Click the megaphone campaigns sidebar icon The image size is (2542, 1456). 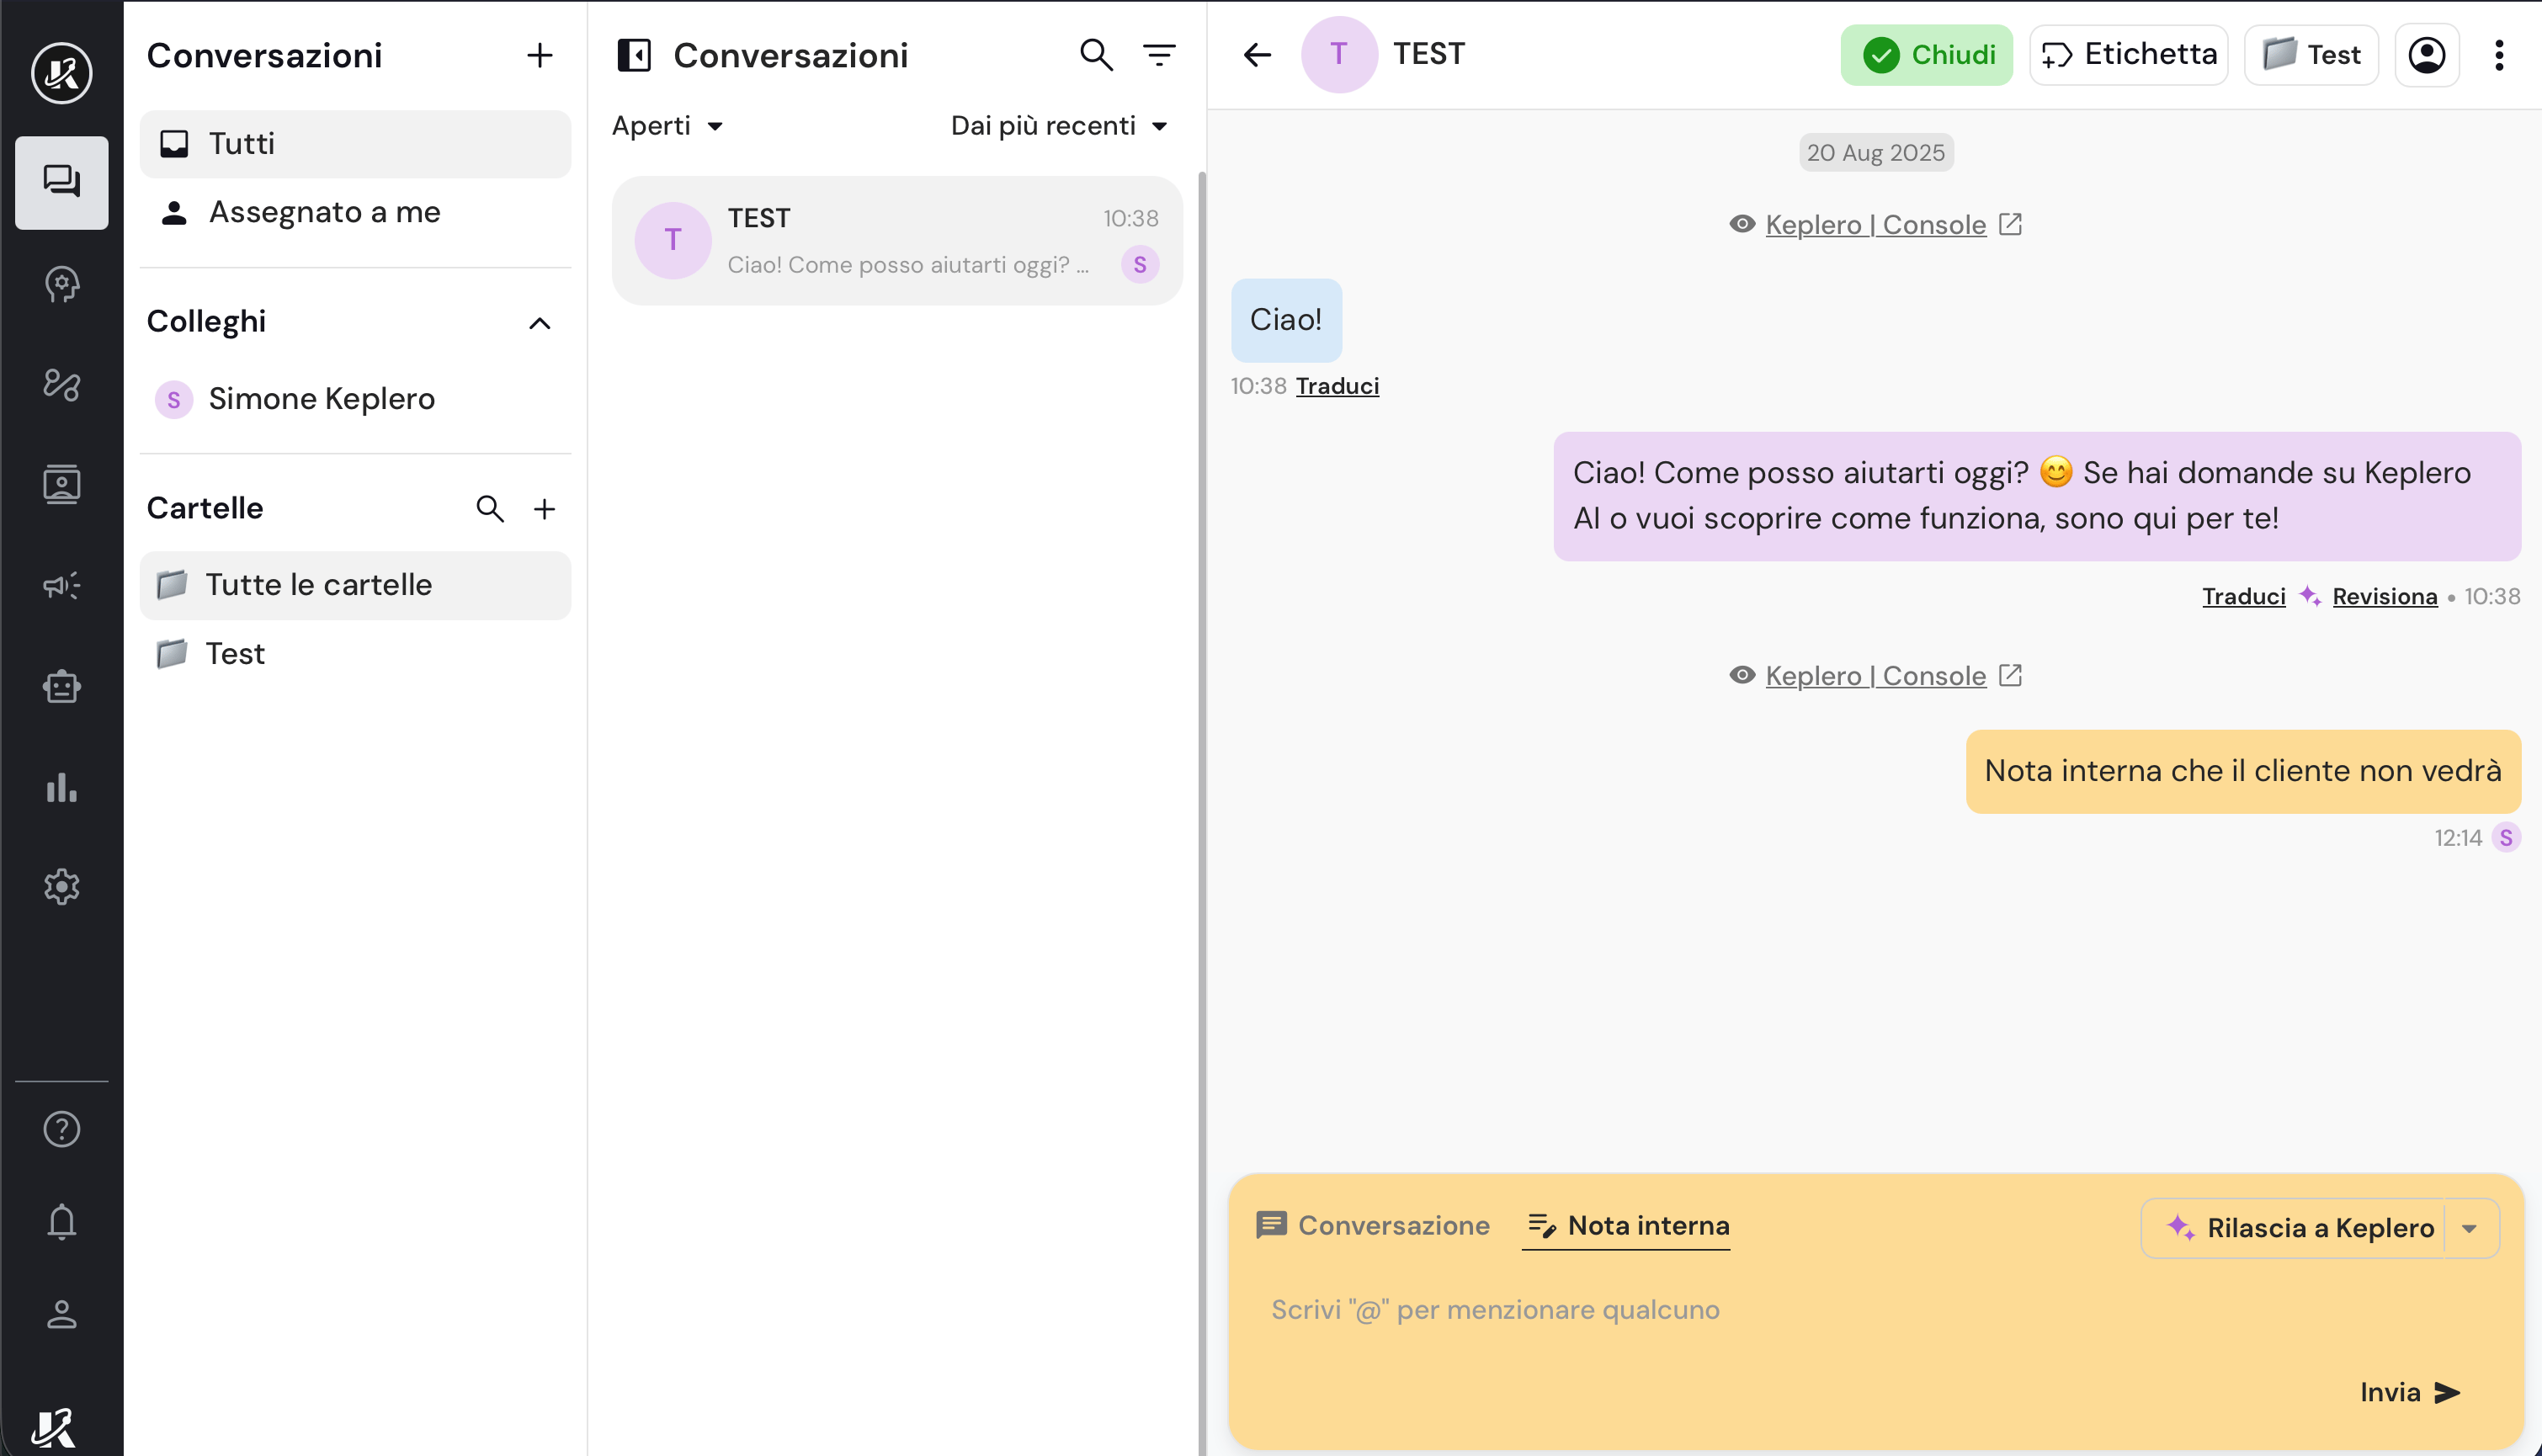[x=61, y=585]
